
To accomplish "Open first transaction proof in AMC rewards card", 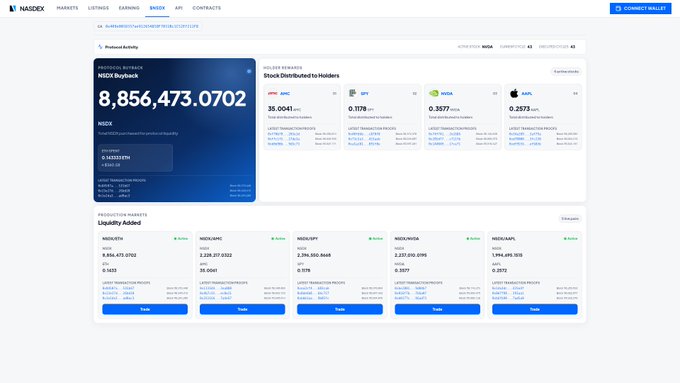I will coord(284,134).
